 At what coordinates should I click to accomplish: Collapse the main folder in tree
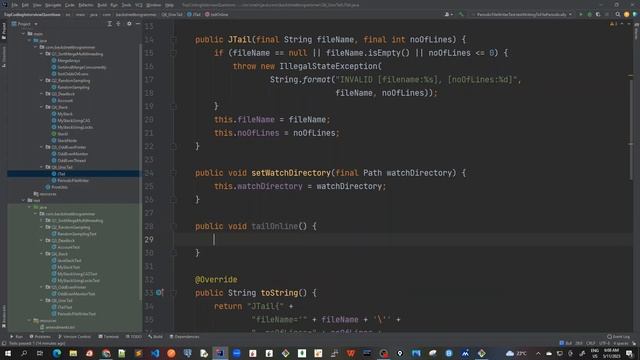[23, 34]
